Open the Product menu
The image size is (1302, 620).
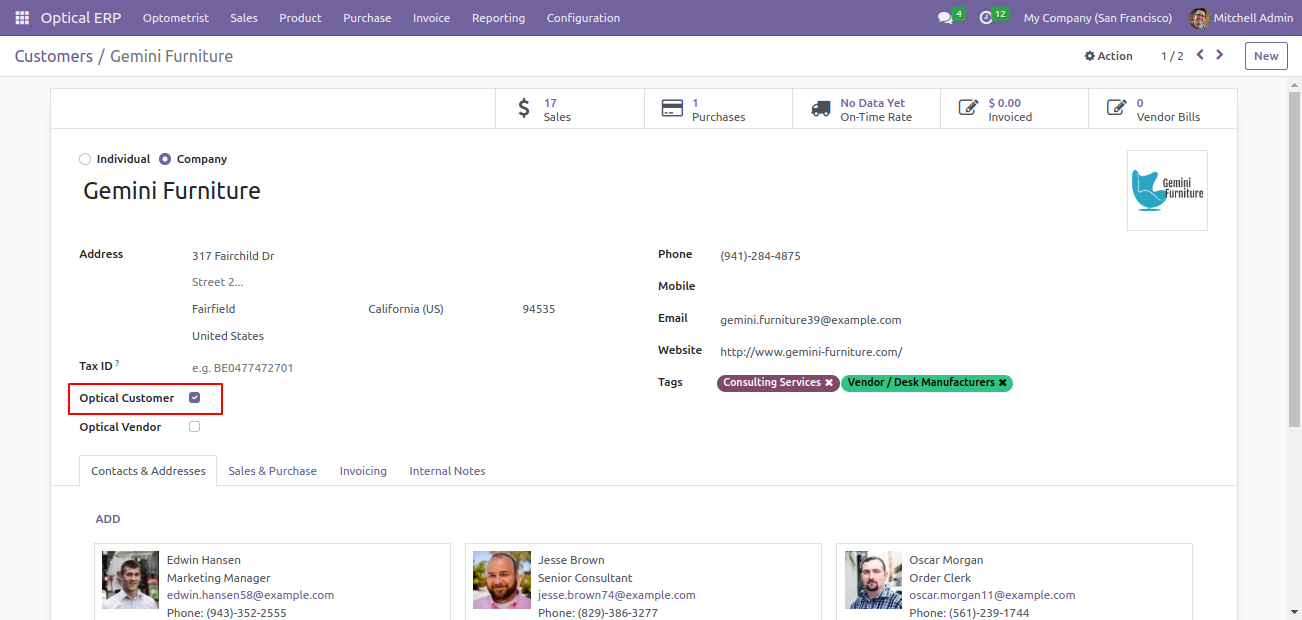[x=300, y=18]
